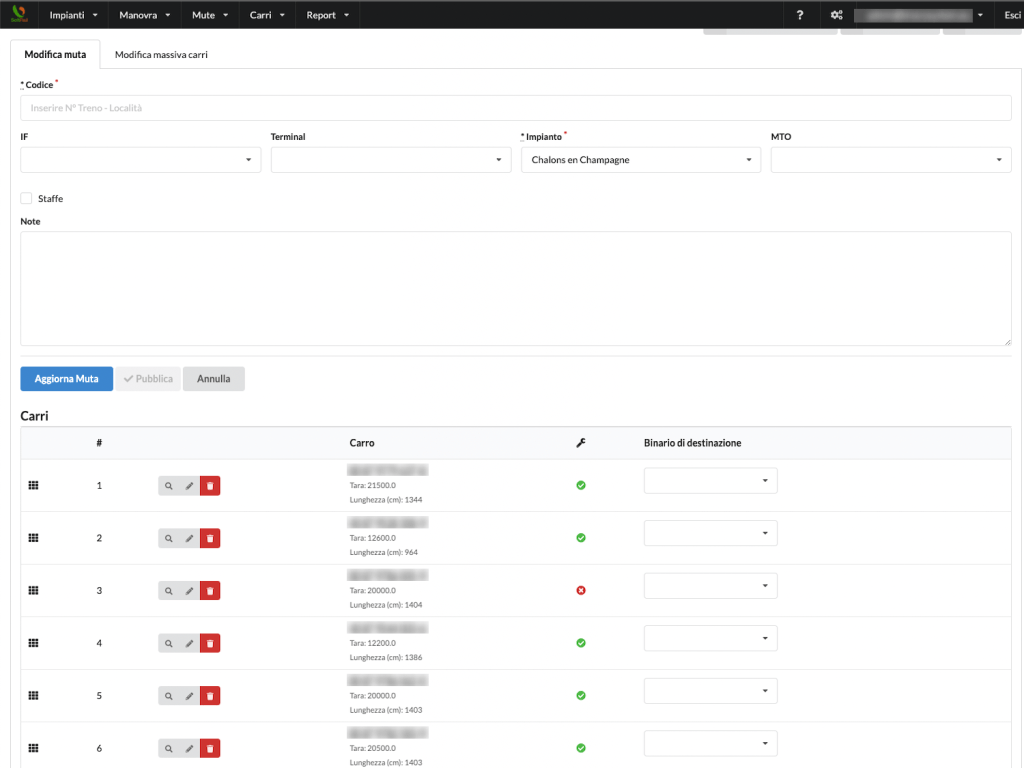
Task: Click the application logo in the navbar
Action: pos(19,14)
